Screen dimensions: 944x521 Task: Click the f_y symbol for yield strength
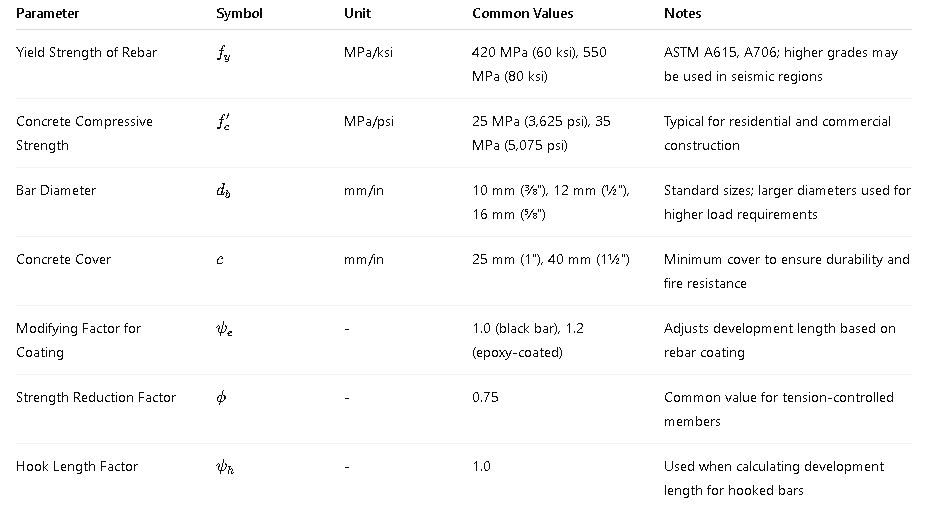click(x=225, y=53)
